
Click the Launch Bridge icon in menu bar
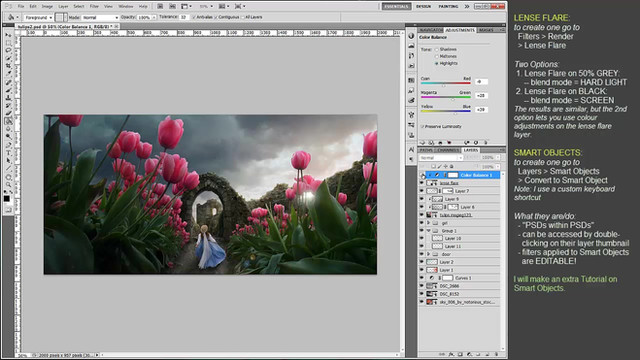(160, 6)
